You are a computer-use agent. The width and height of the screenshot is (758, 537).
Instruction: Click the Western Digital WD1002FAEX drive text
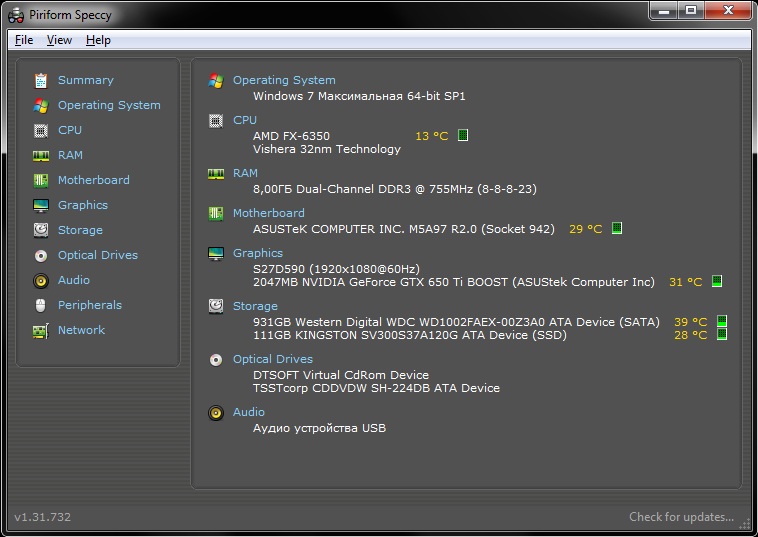click(x=456, y=322)
